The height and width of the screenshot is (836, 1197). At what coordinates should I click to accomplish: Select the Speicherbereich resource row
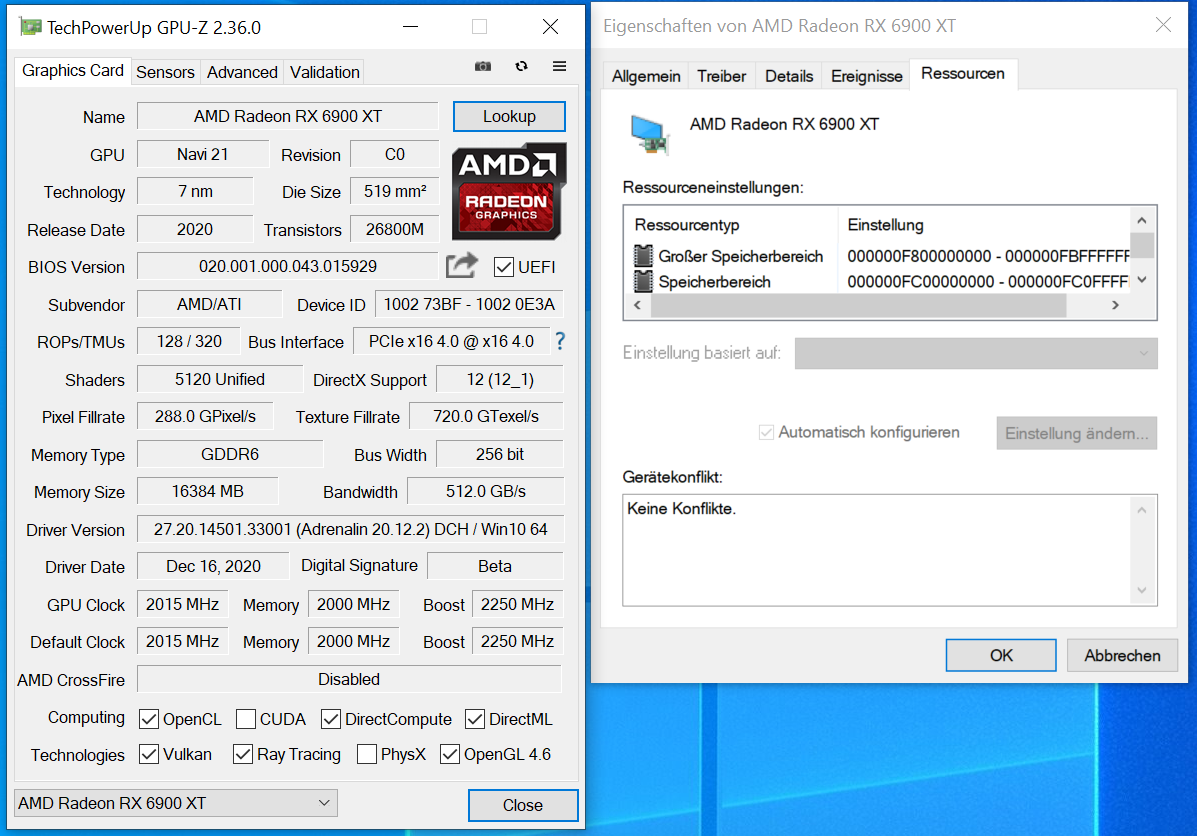(x=876, y=281)
